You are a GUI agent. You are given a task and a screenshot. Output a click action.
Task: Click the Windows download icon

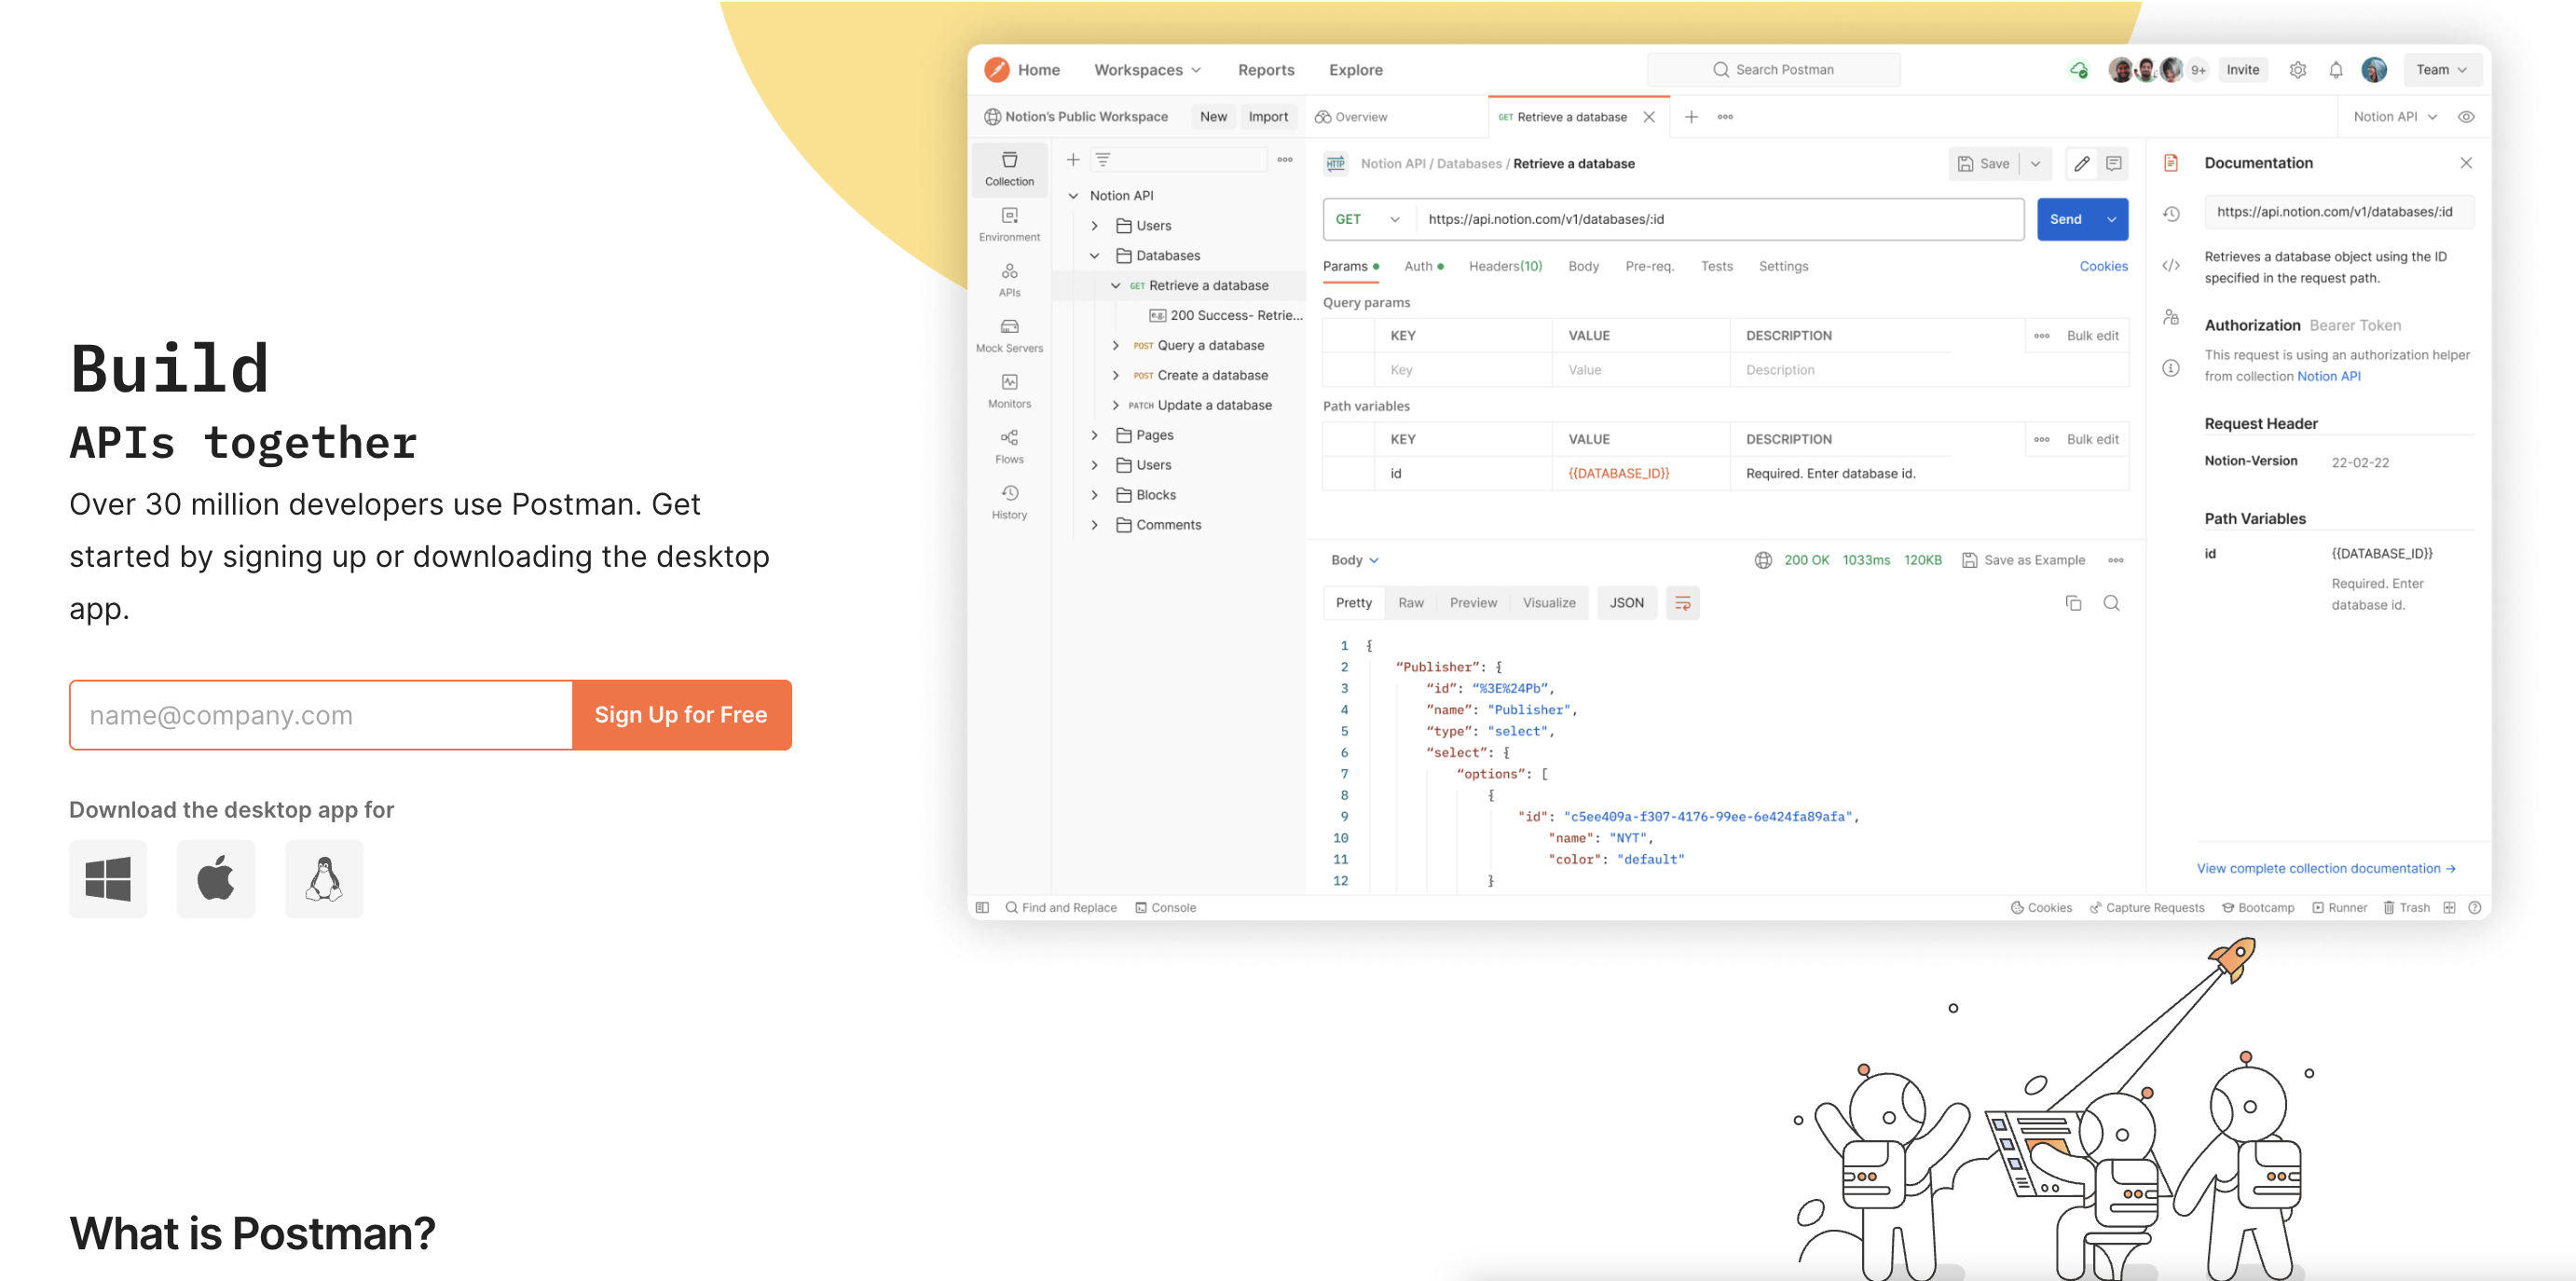coord(108,879)
